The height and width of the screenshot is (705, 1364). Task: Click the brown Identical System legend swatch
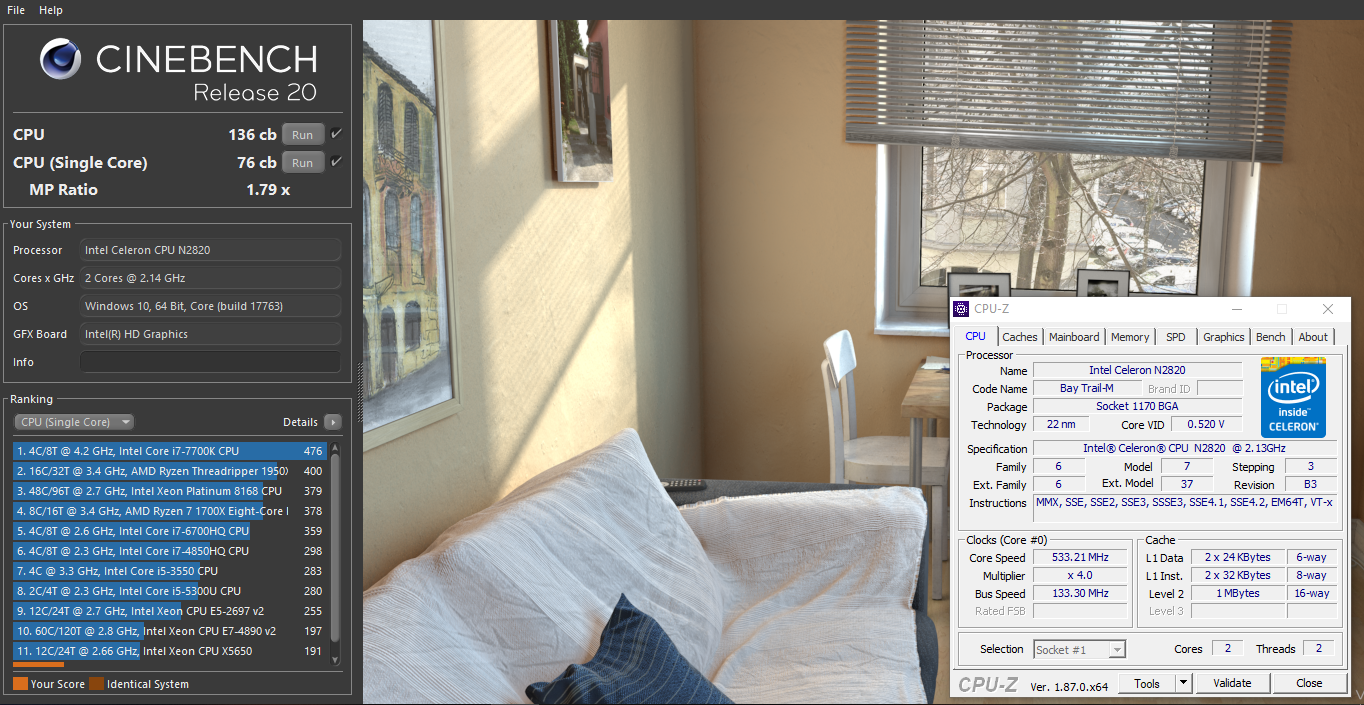click(x=96, y=684)
